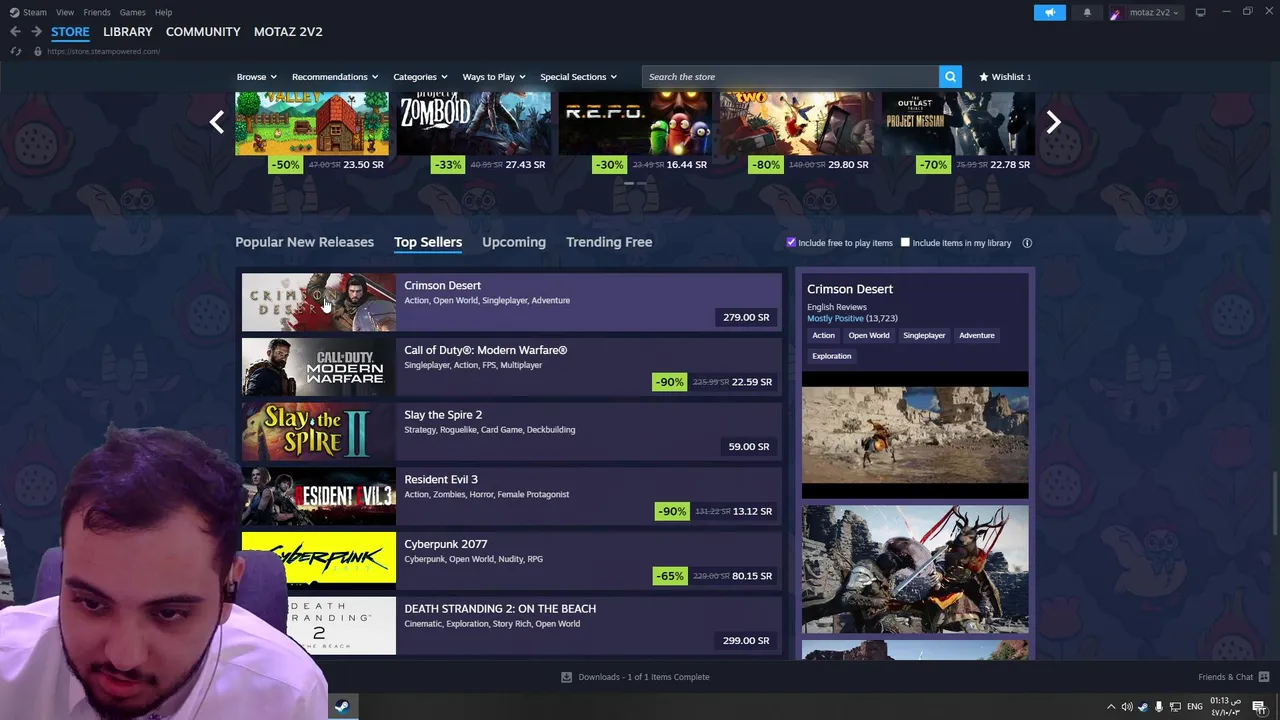The width and height of the screenshot is (1280, 720).
Task: Expand the Recommendations dropdown
Action: (335, 77)
